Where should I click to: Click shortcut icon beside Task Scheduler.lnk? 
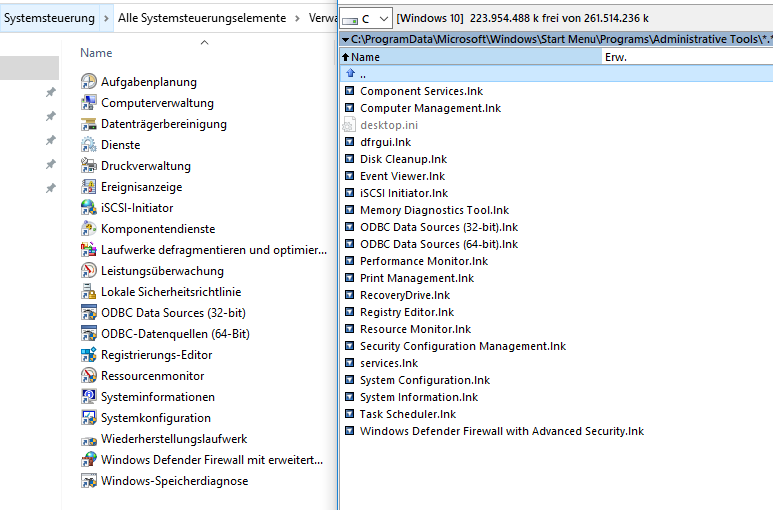coord(350,413)
